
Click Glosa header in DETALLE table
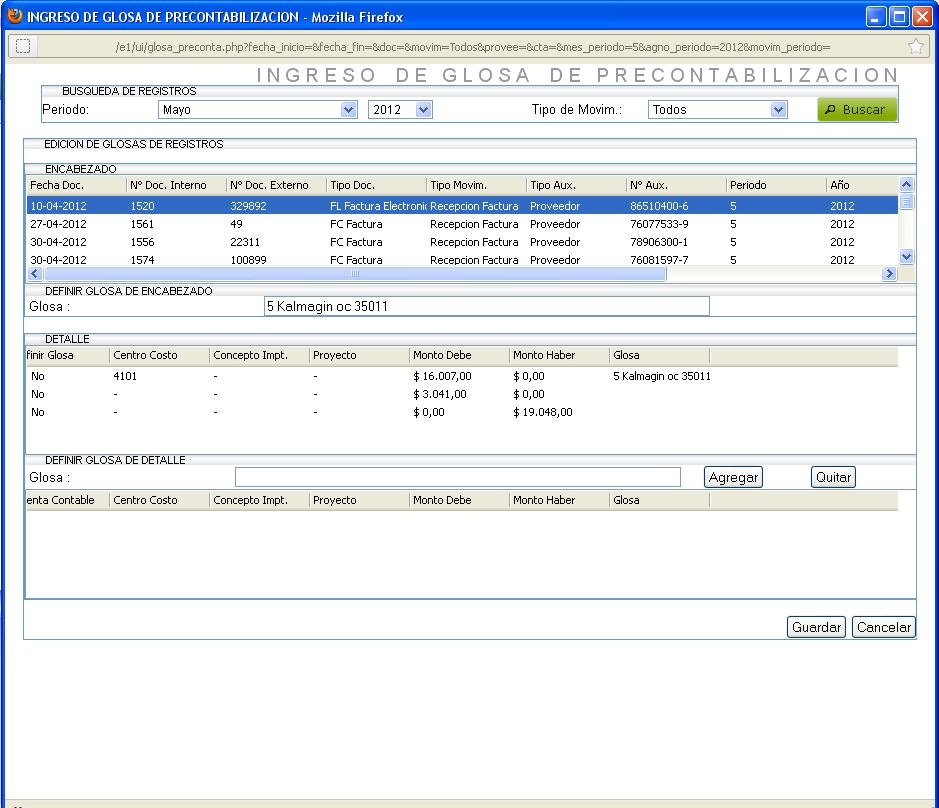click(x=659, y=355)
